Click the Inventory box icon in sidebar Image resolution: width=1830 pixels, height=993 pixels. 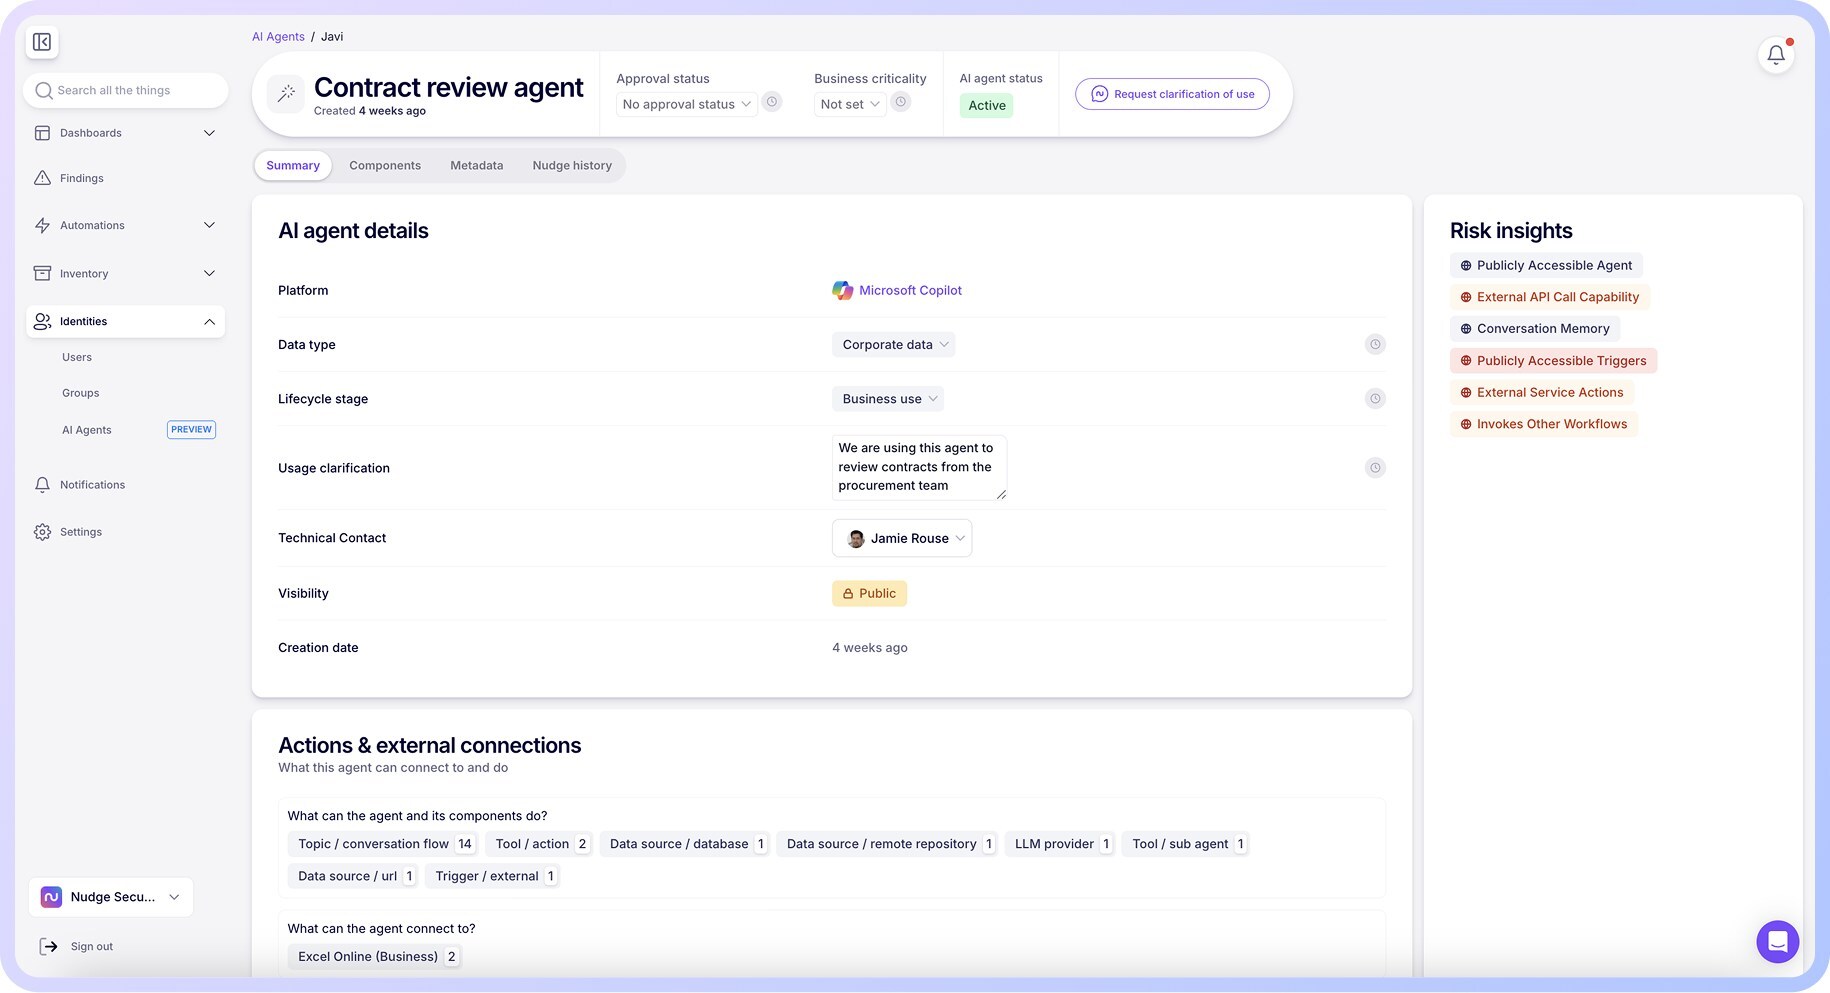(x=42, y=273)
